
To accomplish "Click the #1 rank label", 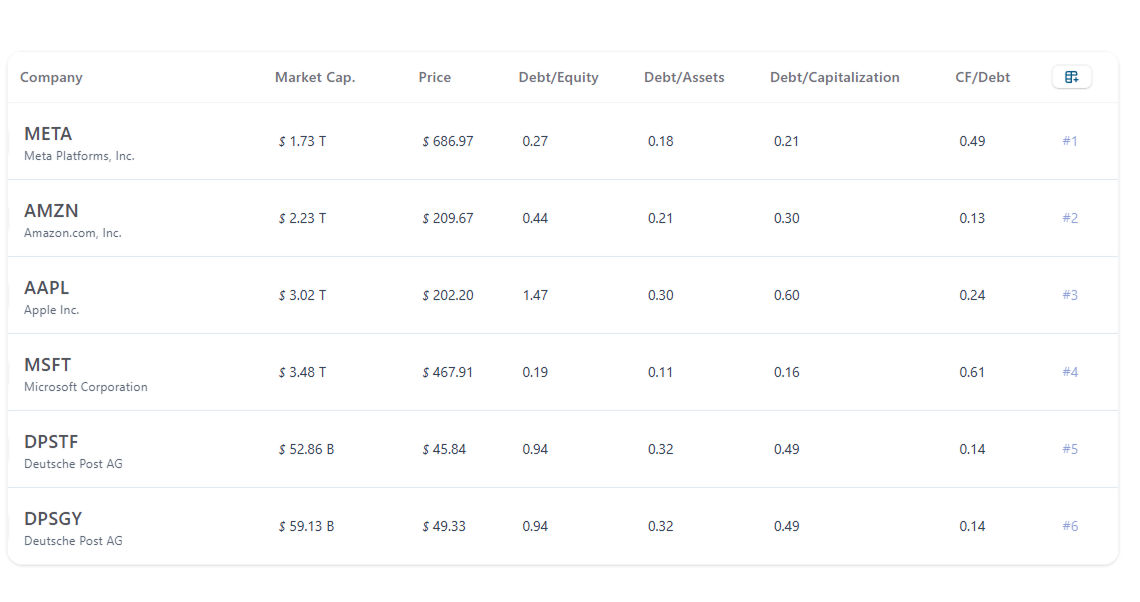I will (x=1069, y=141).
